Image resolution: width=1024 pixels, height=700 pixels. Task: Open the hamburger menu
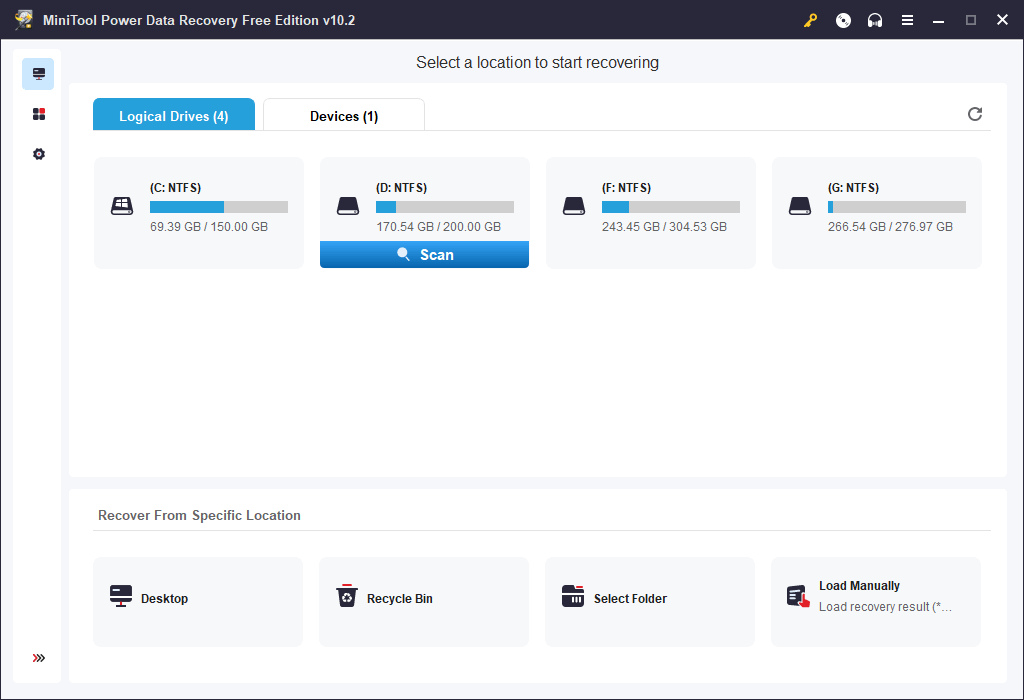point(907,19)
